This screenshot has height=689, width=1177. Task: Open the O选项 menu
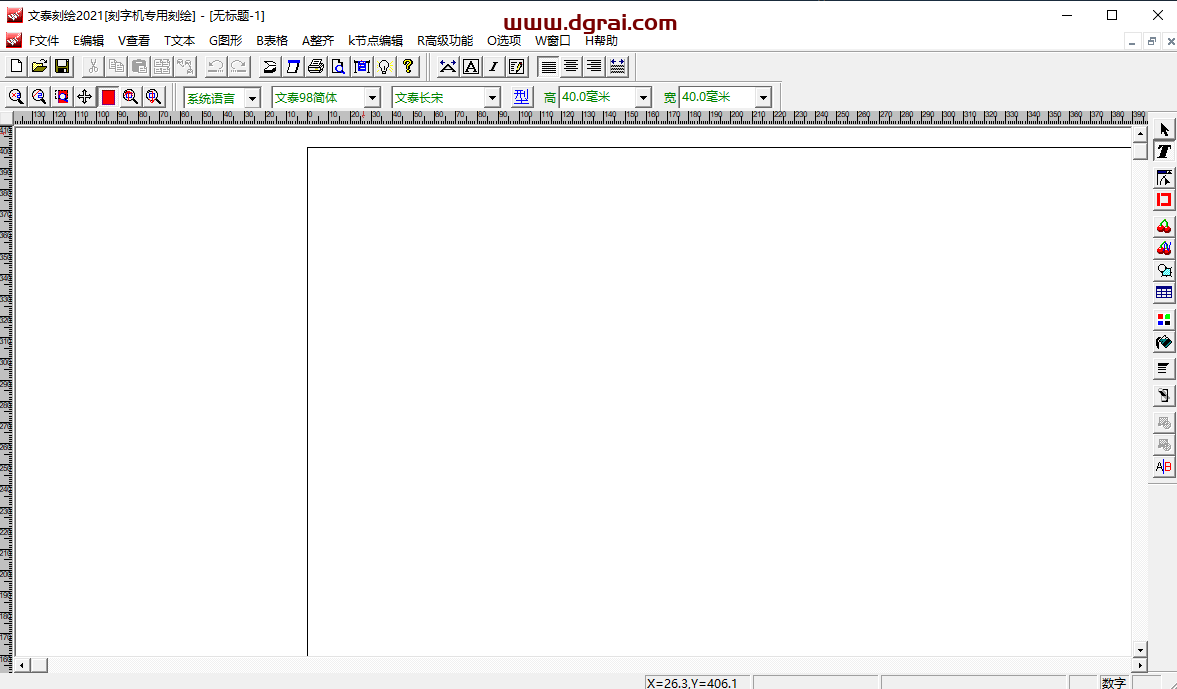(504, 41)
